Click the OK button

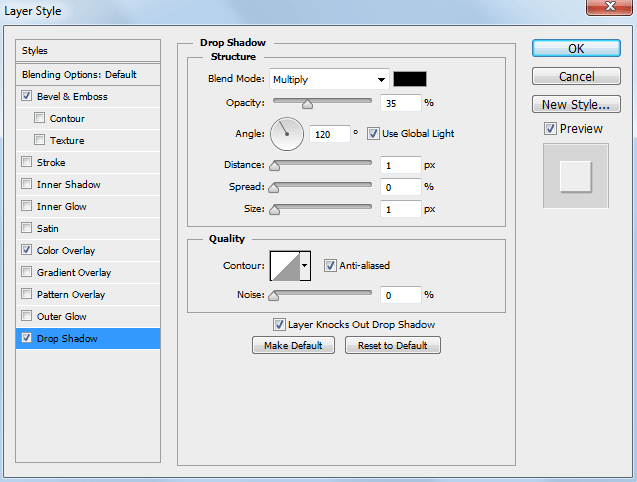[576, 48]
